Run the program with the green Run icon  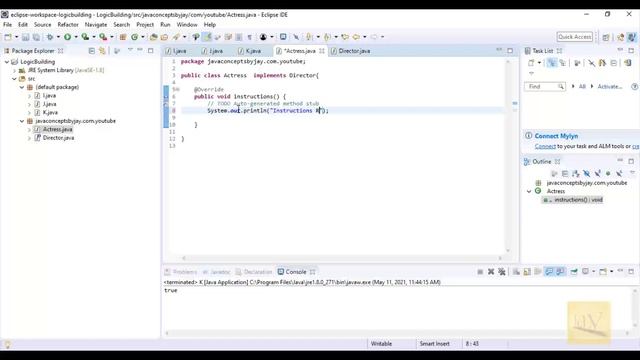click(67, 37)
